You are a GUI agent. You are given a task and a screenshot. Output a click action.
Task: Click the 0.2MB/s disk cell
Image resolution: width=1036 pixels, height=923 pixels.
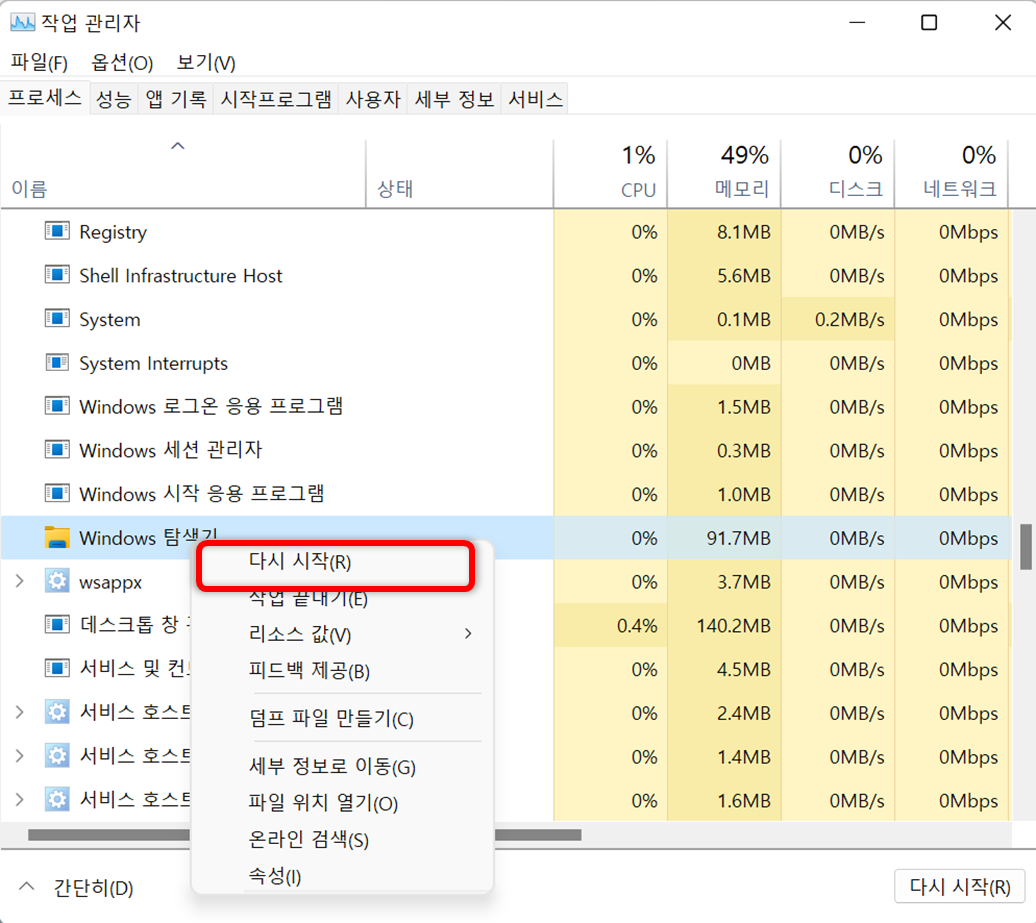[x=838, y=319]
